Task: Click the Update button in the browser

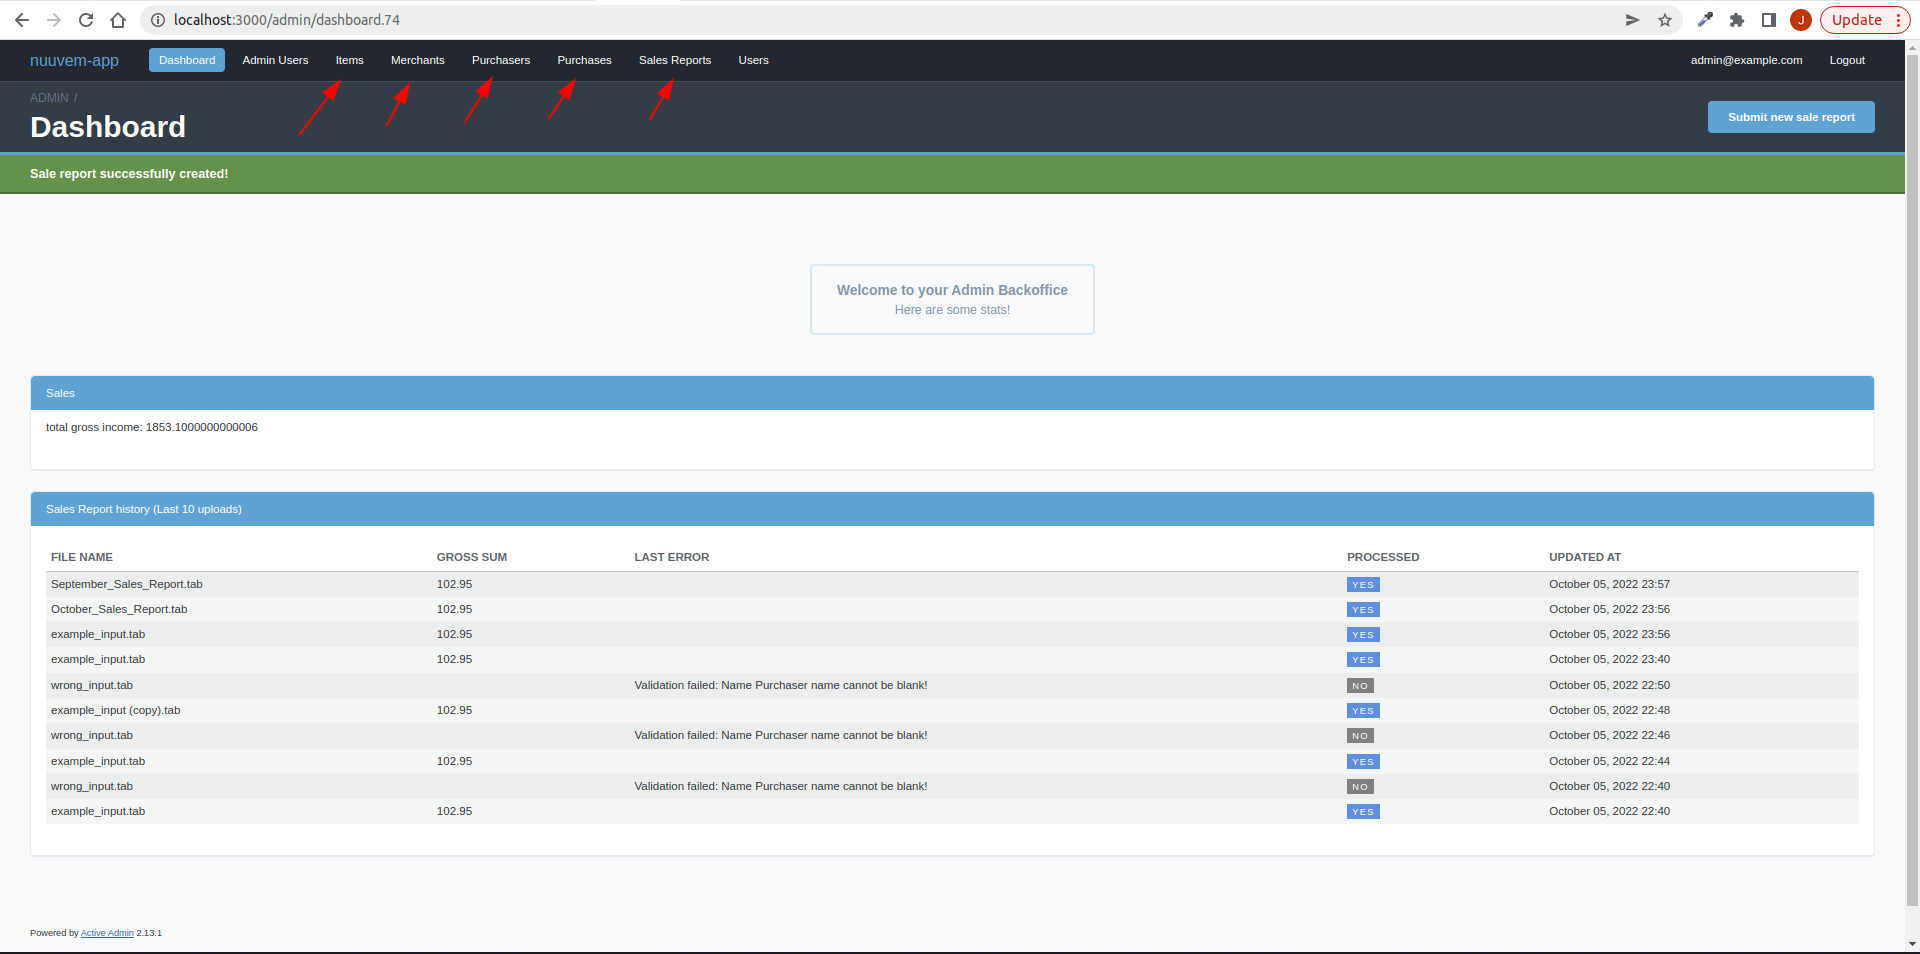Action: pyautogui.click(x=1855, y=19)
